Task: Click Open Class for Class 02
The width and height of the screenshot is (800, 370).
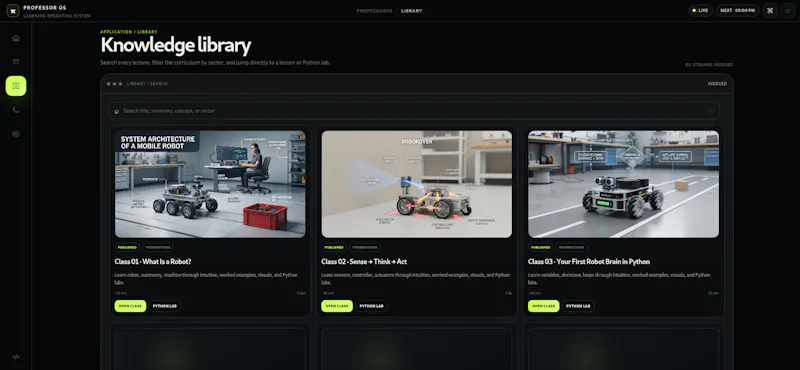Action: [337, 306]
